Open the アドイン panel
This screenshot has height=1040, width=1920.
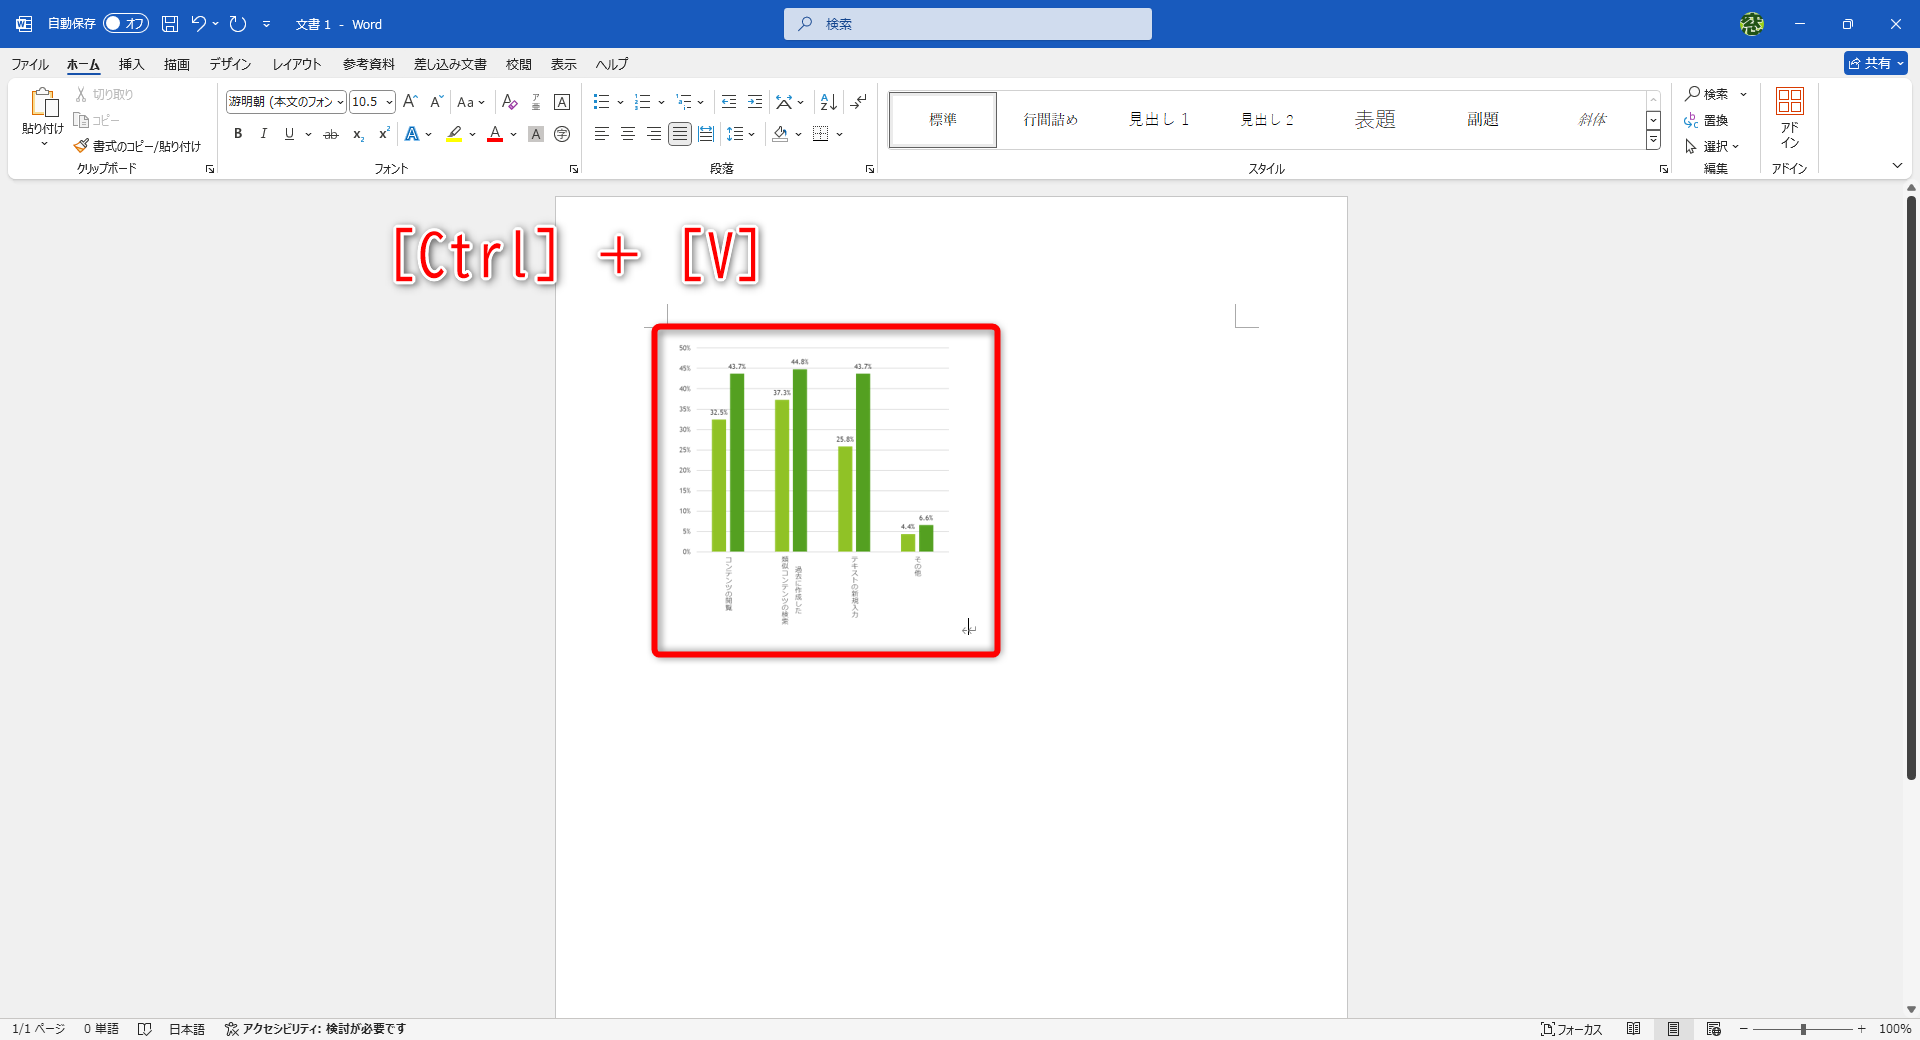click(x=1789, y=113)
